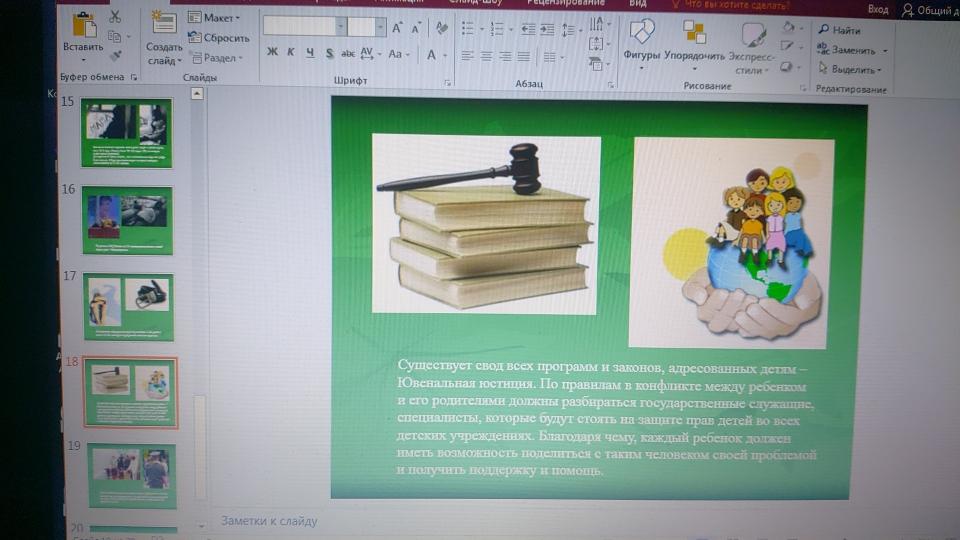Viewport: 960px width, 540px height.
Task: Click the slide notes area 'Заметки к слайду'
Action: [x=269, y=521]
